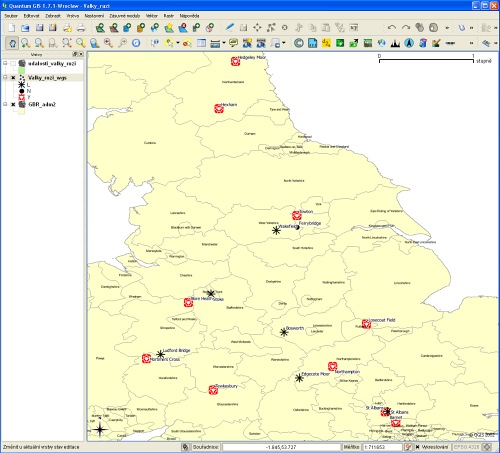Viewport: 500px width, 453px height.
Task: Select the Zoom Out magnifier tool
Action: (39, 43)
